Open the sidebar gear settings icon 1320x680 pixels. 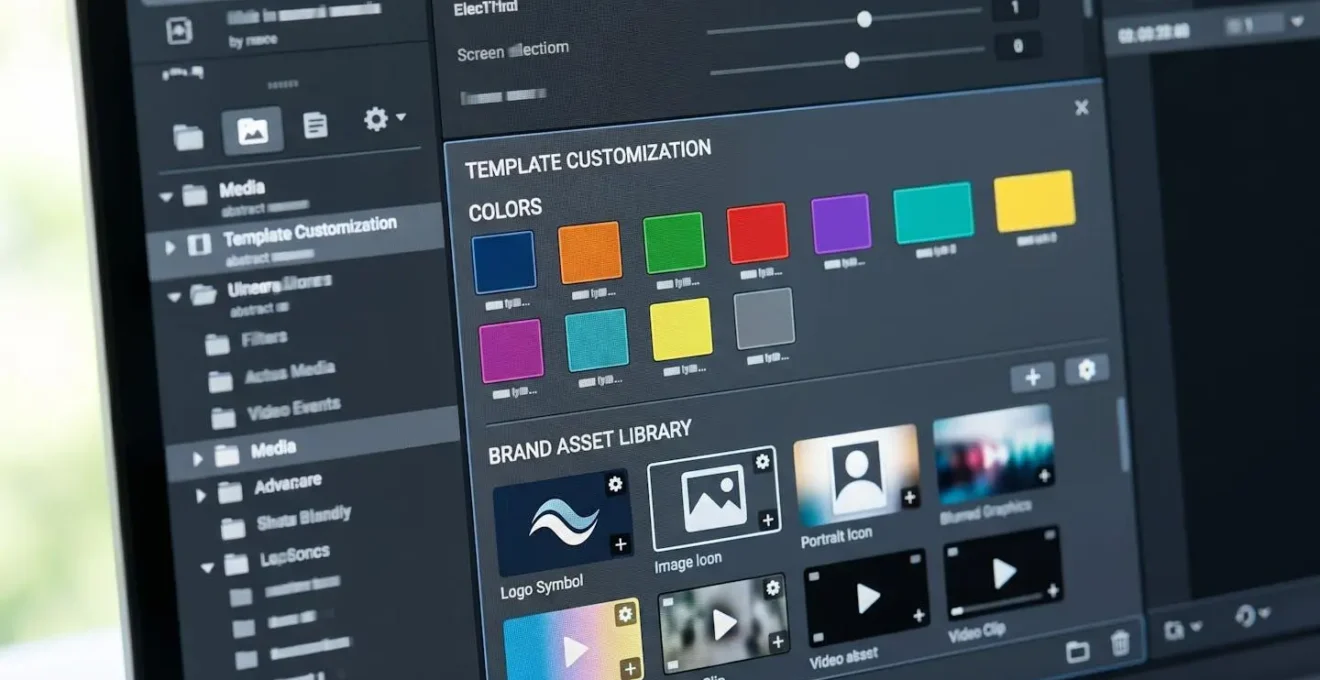375,120
